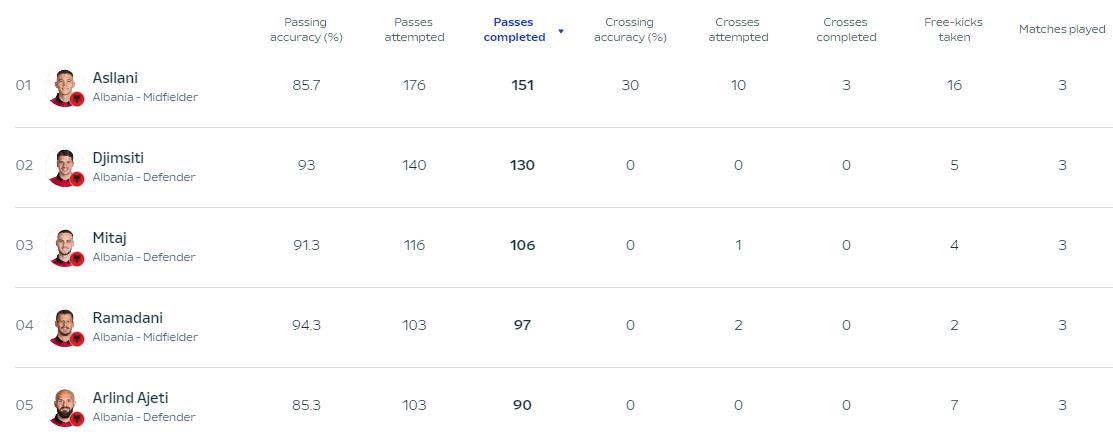Open Asllani player name link
1113x440 pixels.
click(115, 78)
